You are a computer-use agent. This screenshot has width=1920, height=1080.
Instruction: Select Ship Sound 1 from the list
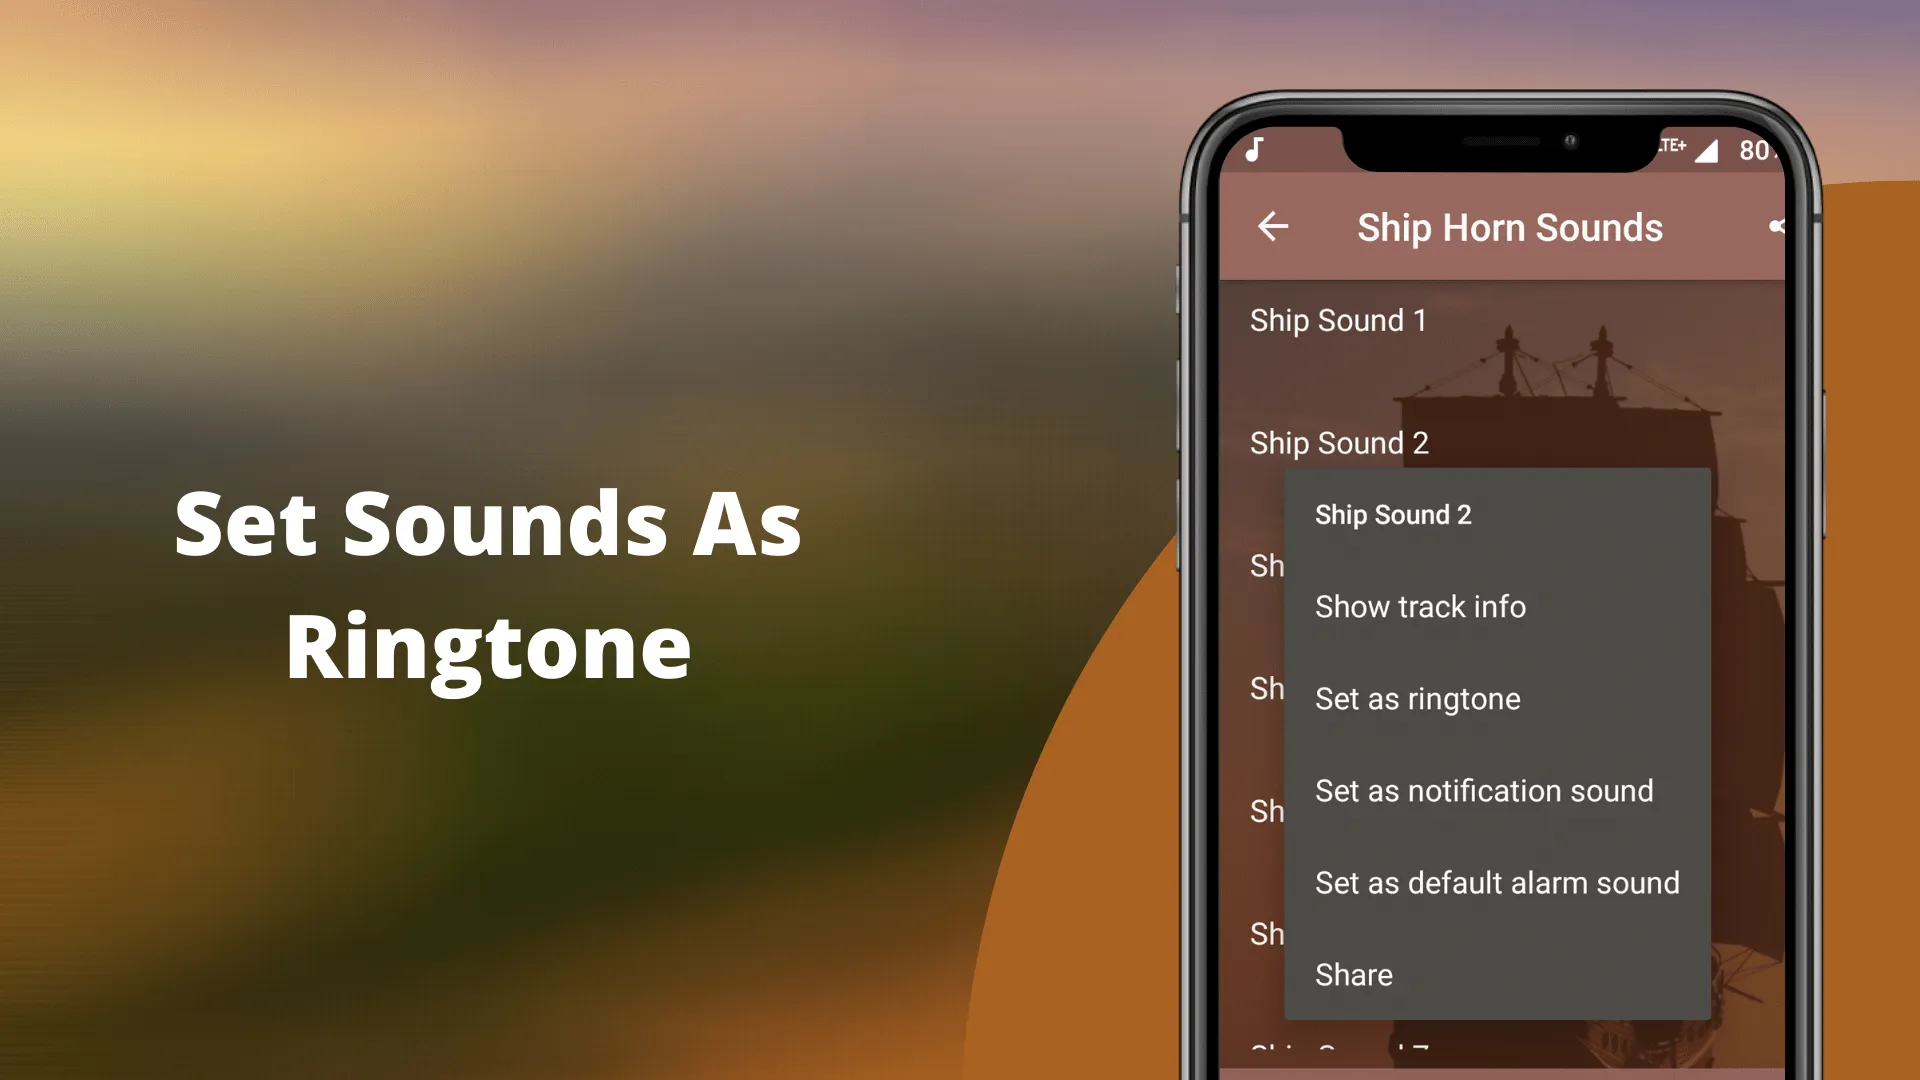pyautogui.click(x=1336, y=319)
